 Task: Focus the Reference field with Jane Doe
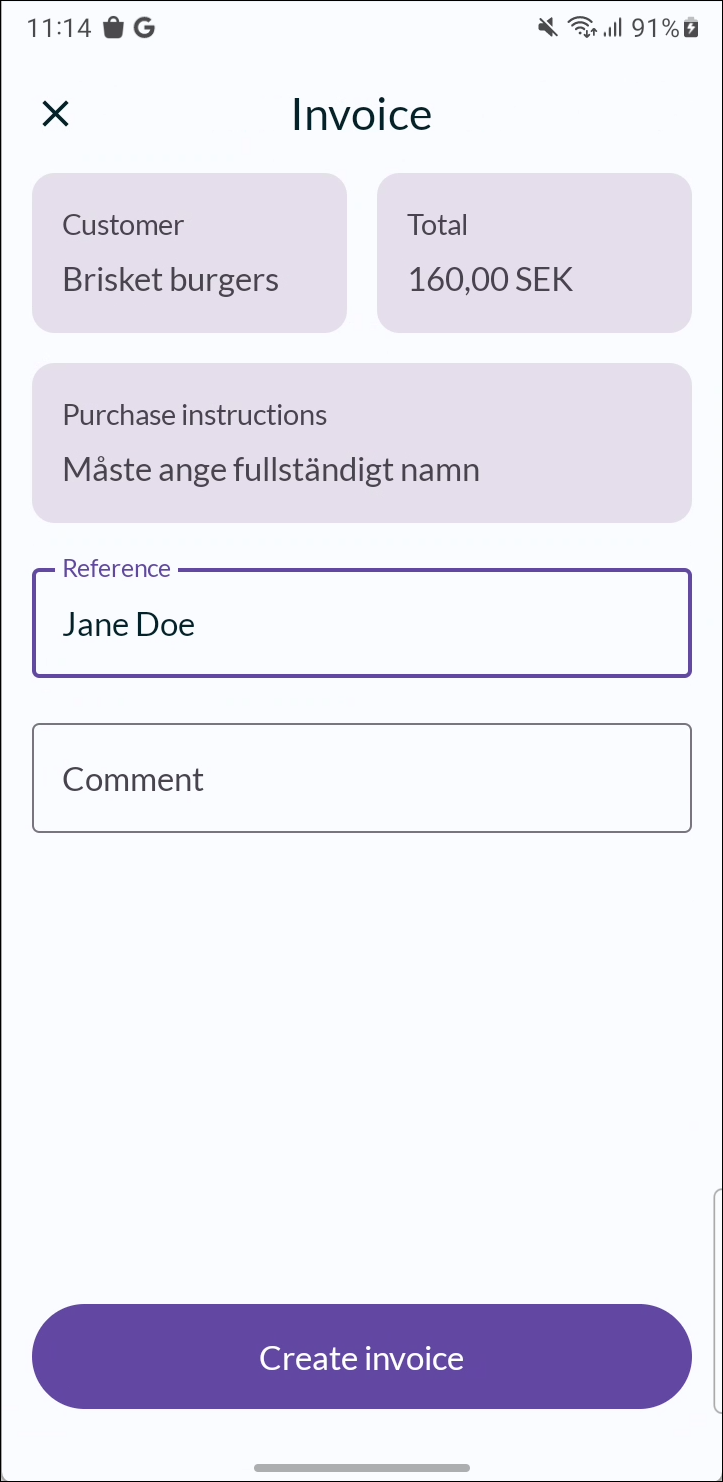(x=362, y=623)
